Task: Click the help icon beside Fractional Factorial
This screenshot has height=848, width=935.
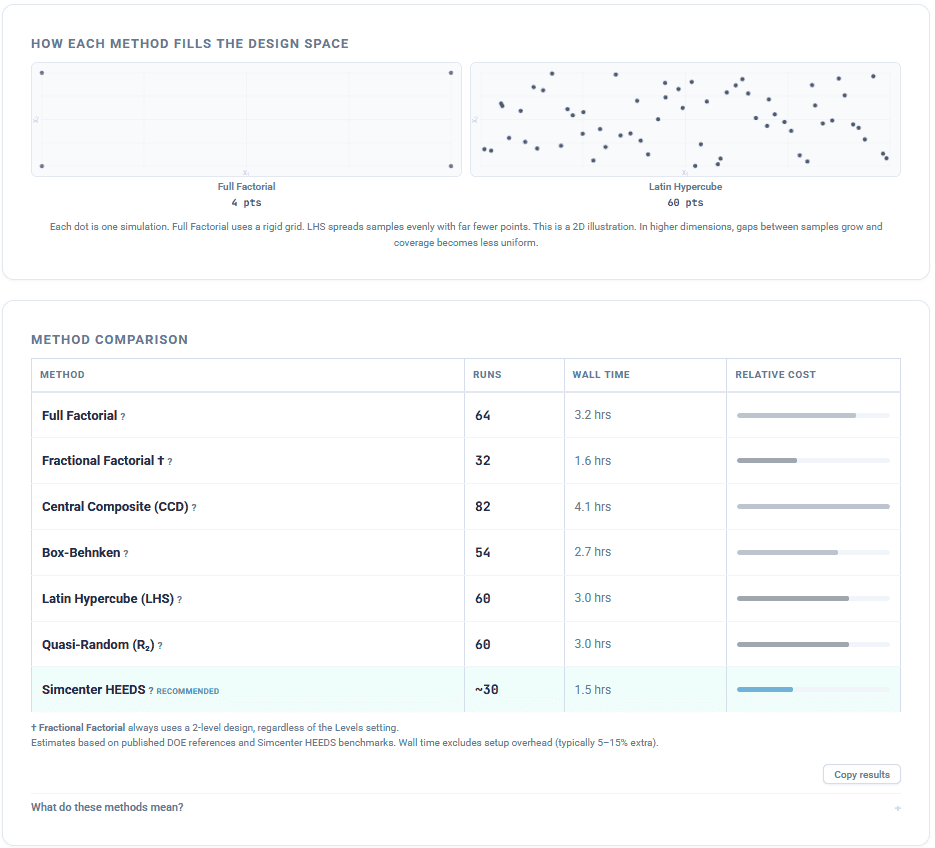Action: coord(170,462)
